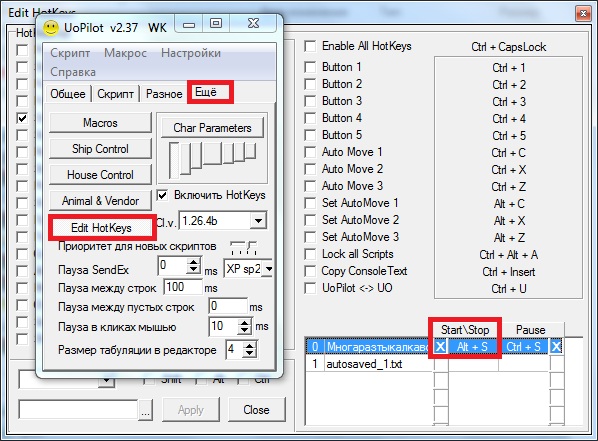Screen dimensions: 598x441
Task: Click the Apply button
Action: pyautogui.click(x=191, y=410)
